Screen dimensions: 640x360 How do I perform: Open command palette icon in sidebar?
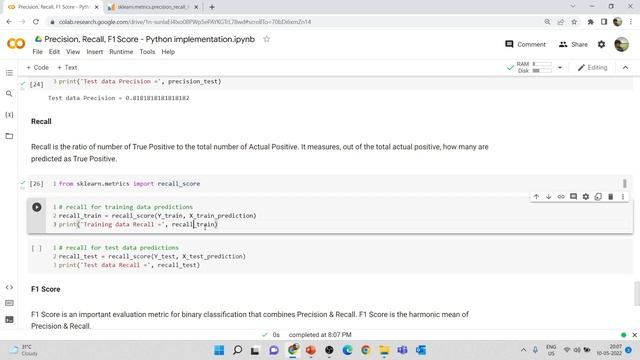tap(9, 303)
